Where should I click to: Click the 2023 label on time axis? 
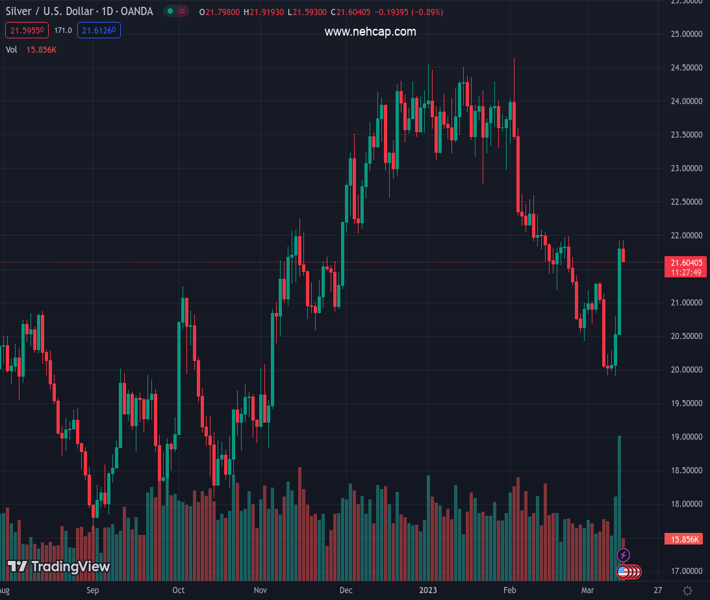429,591
